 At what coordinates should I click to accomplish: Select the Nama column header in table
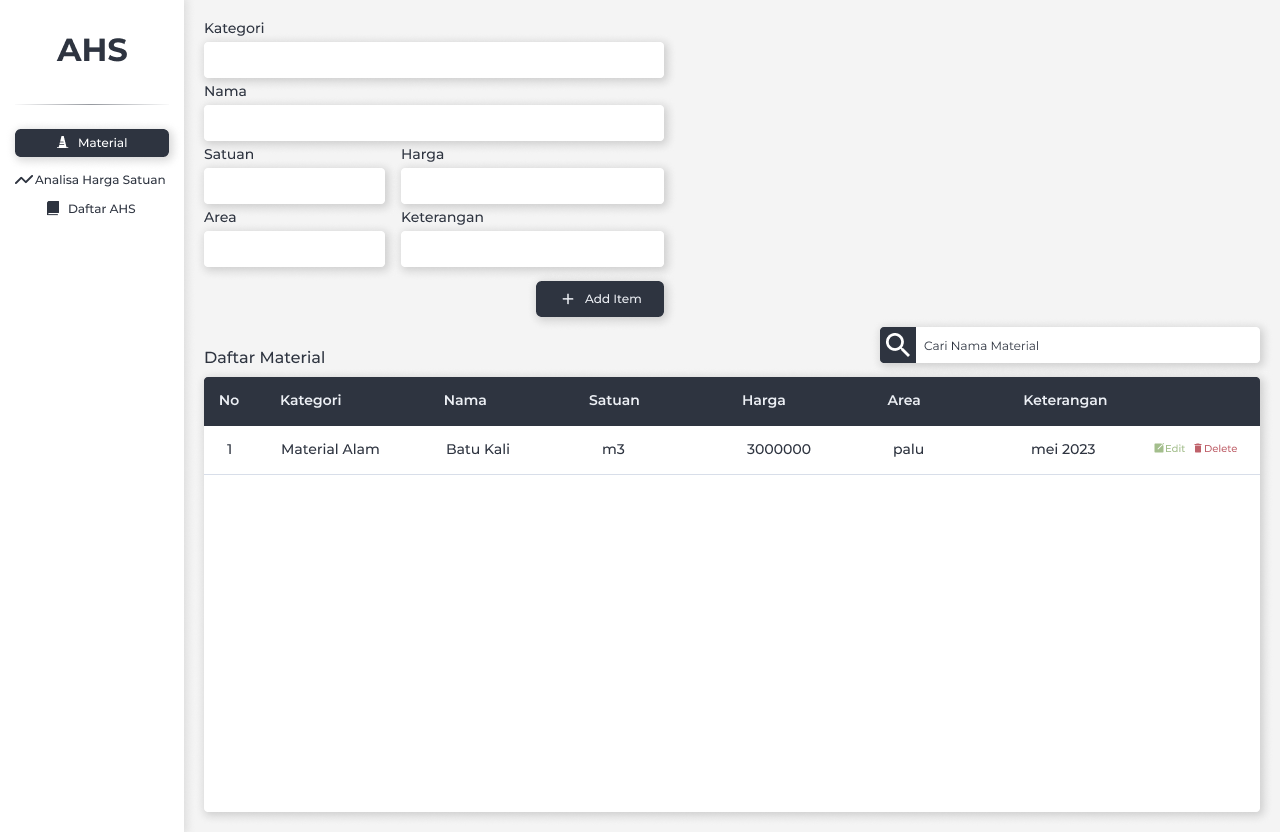click(x=465, y=400)
